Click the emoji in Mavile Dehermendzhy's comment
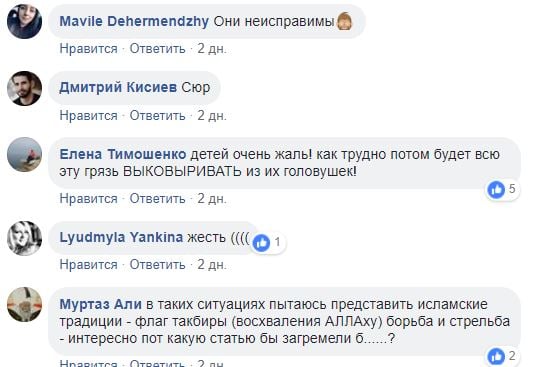This screenshot has height=367, width=560. [344, 21]
